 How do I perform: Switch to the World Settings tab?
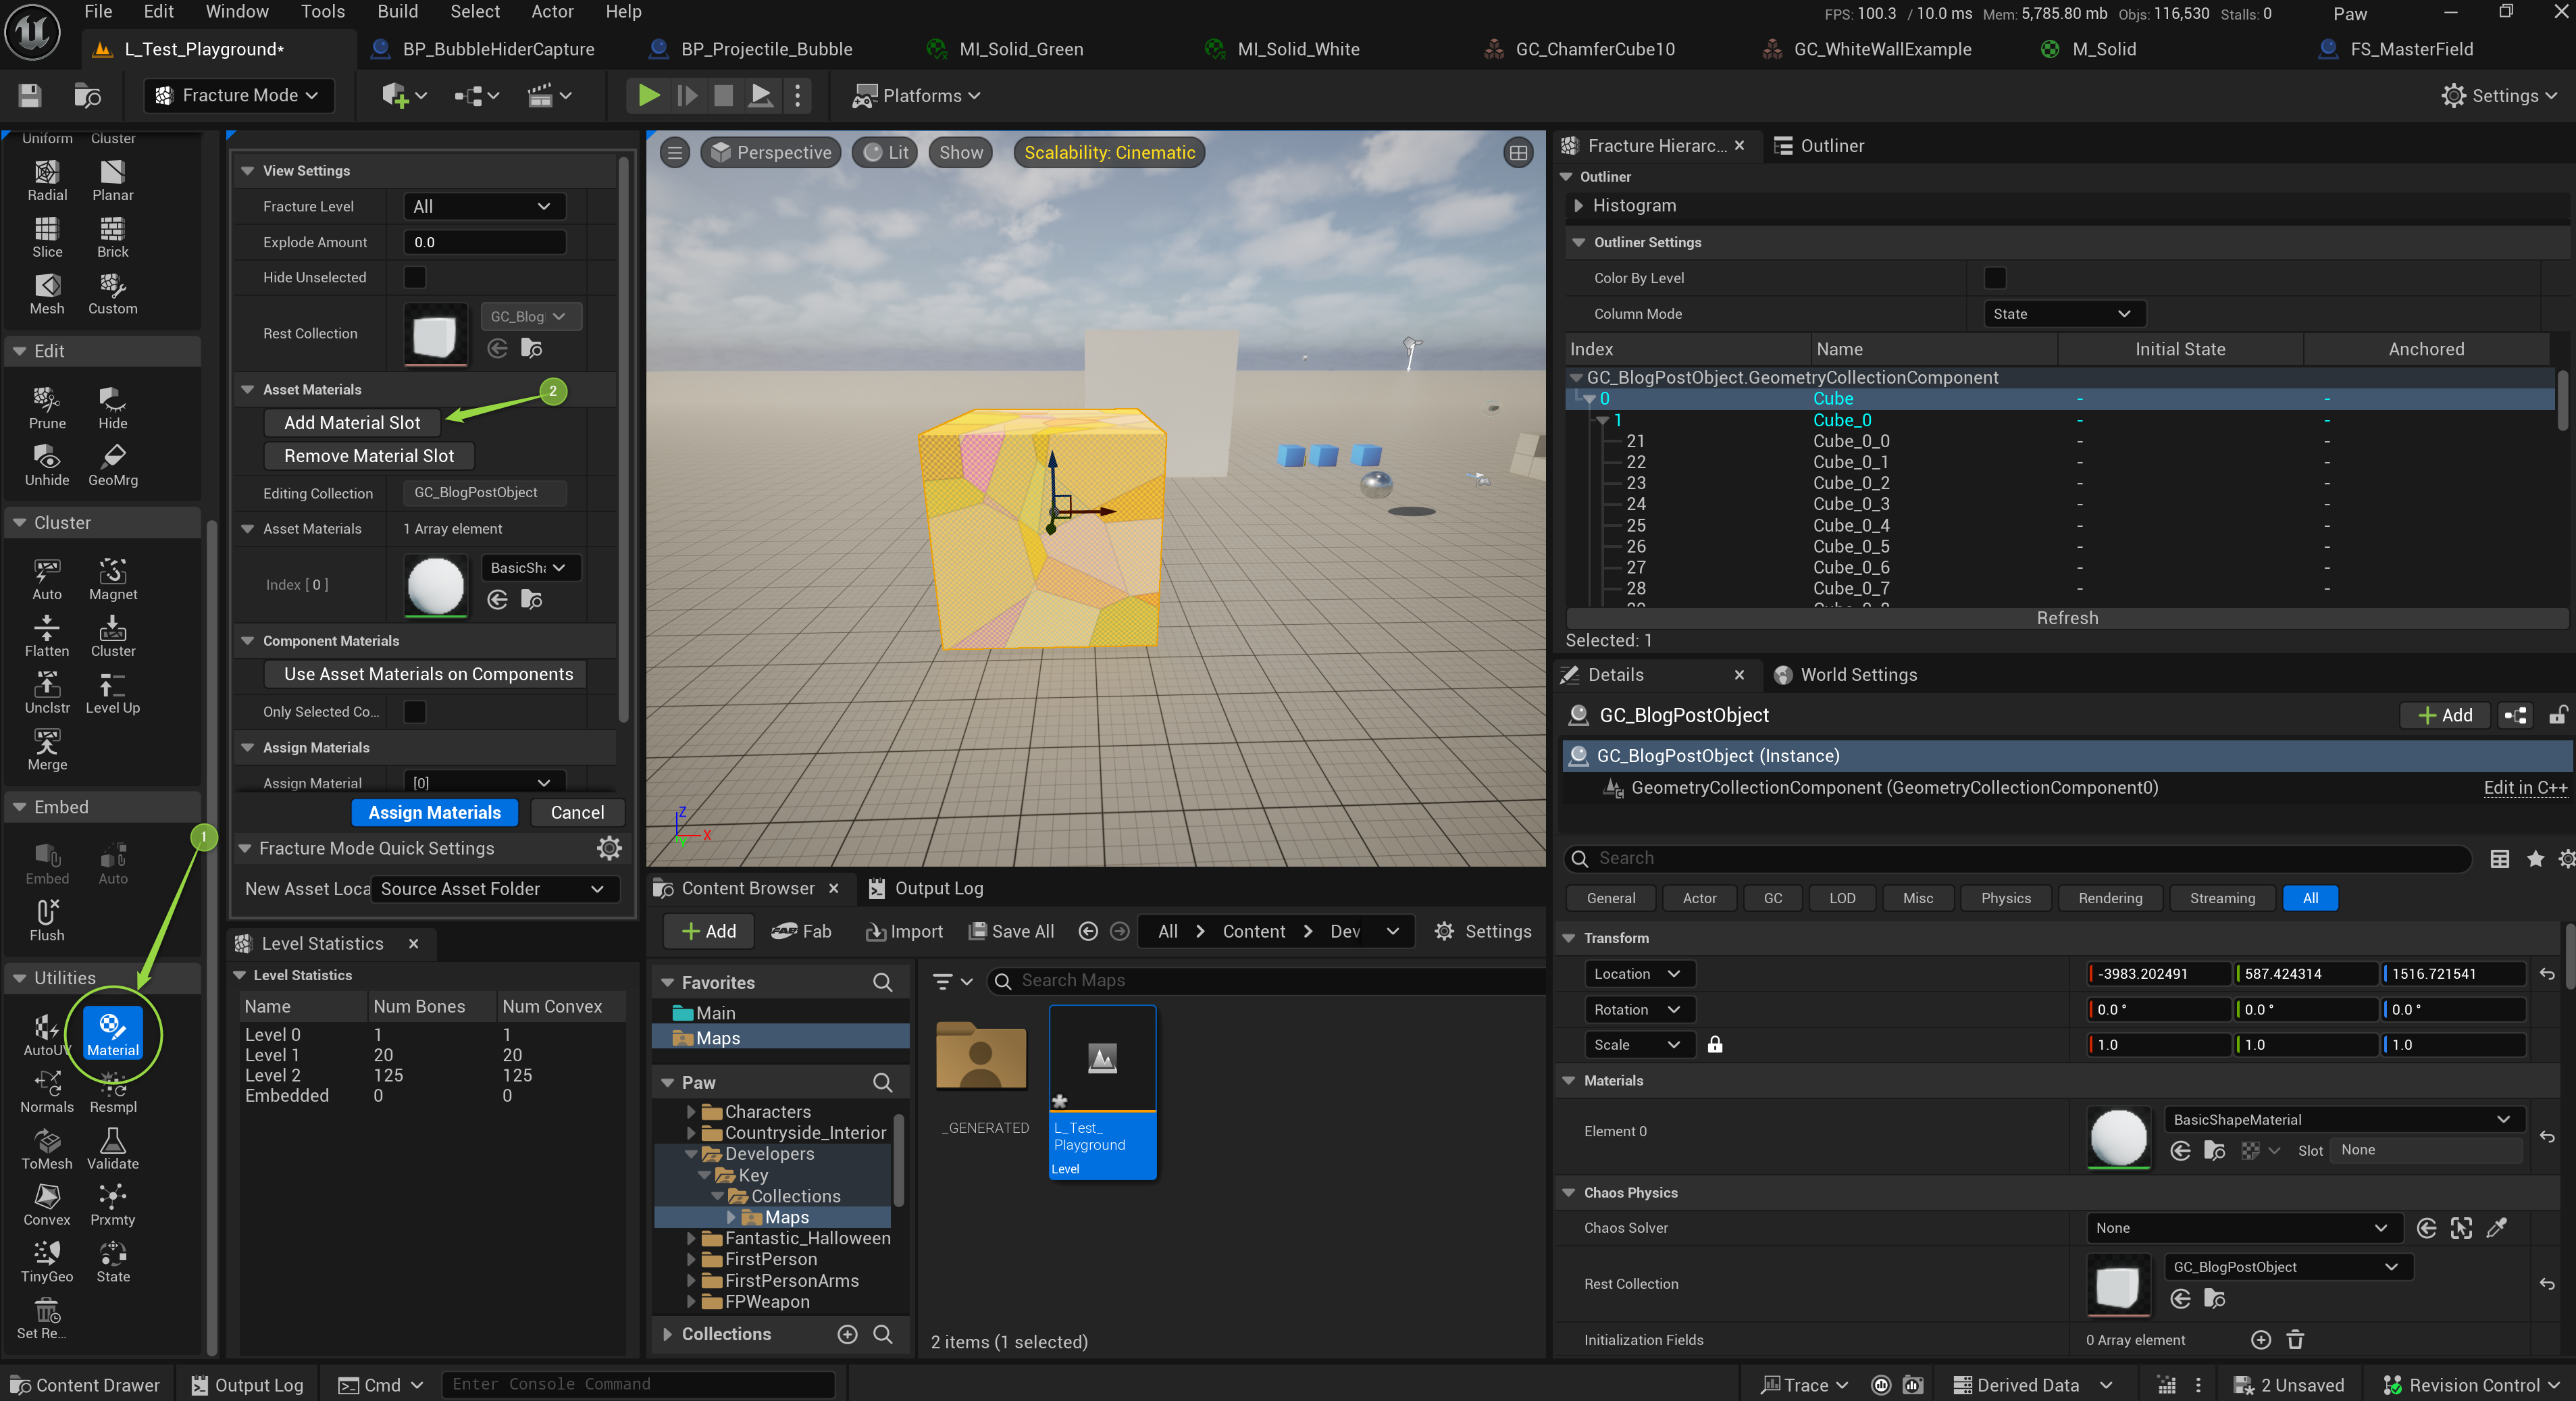click(1846, 675)
